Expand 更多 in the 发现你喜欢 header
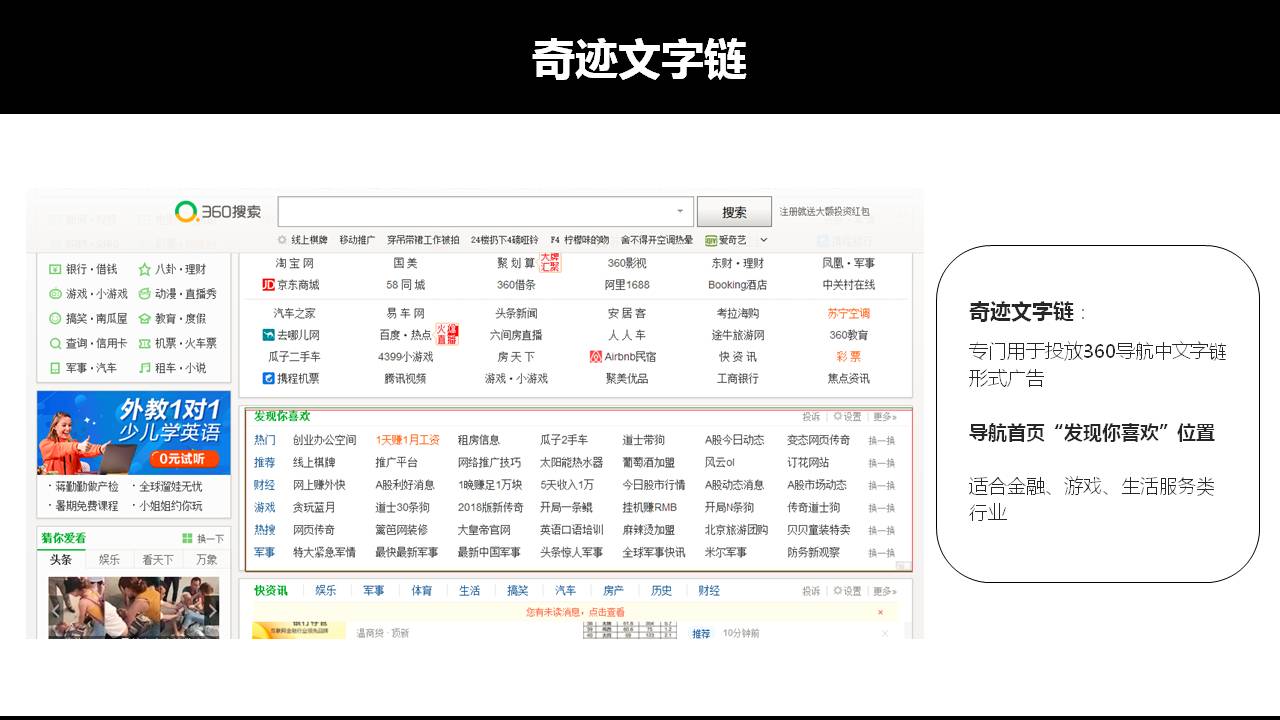The width and height of the screenshot is (1280, 720). [884, 417]
